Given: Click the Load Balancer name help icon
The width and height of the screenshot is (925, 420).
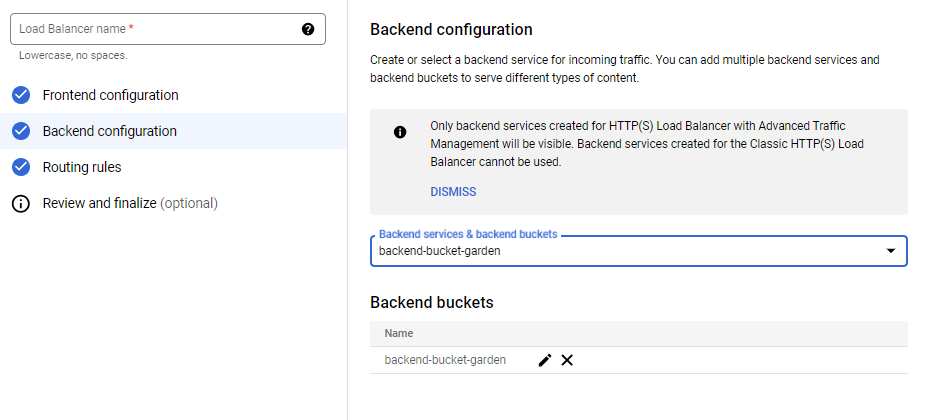Looking at the screenshot, I should [x=308, y=29].
